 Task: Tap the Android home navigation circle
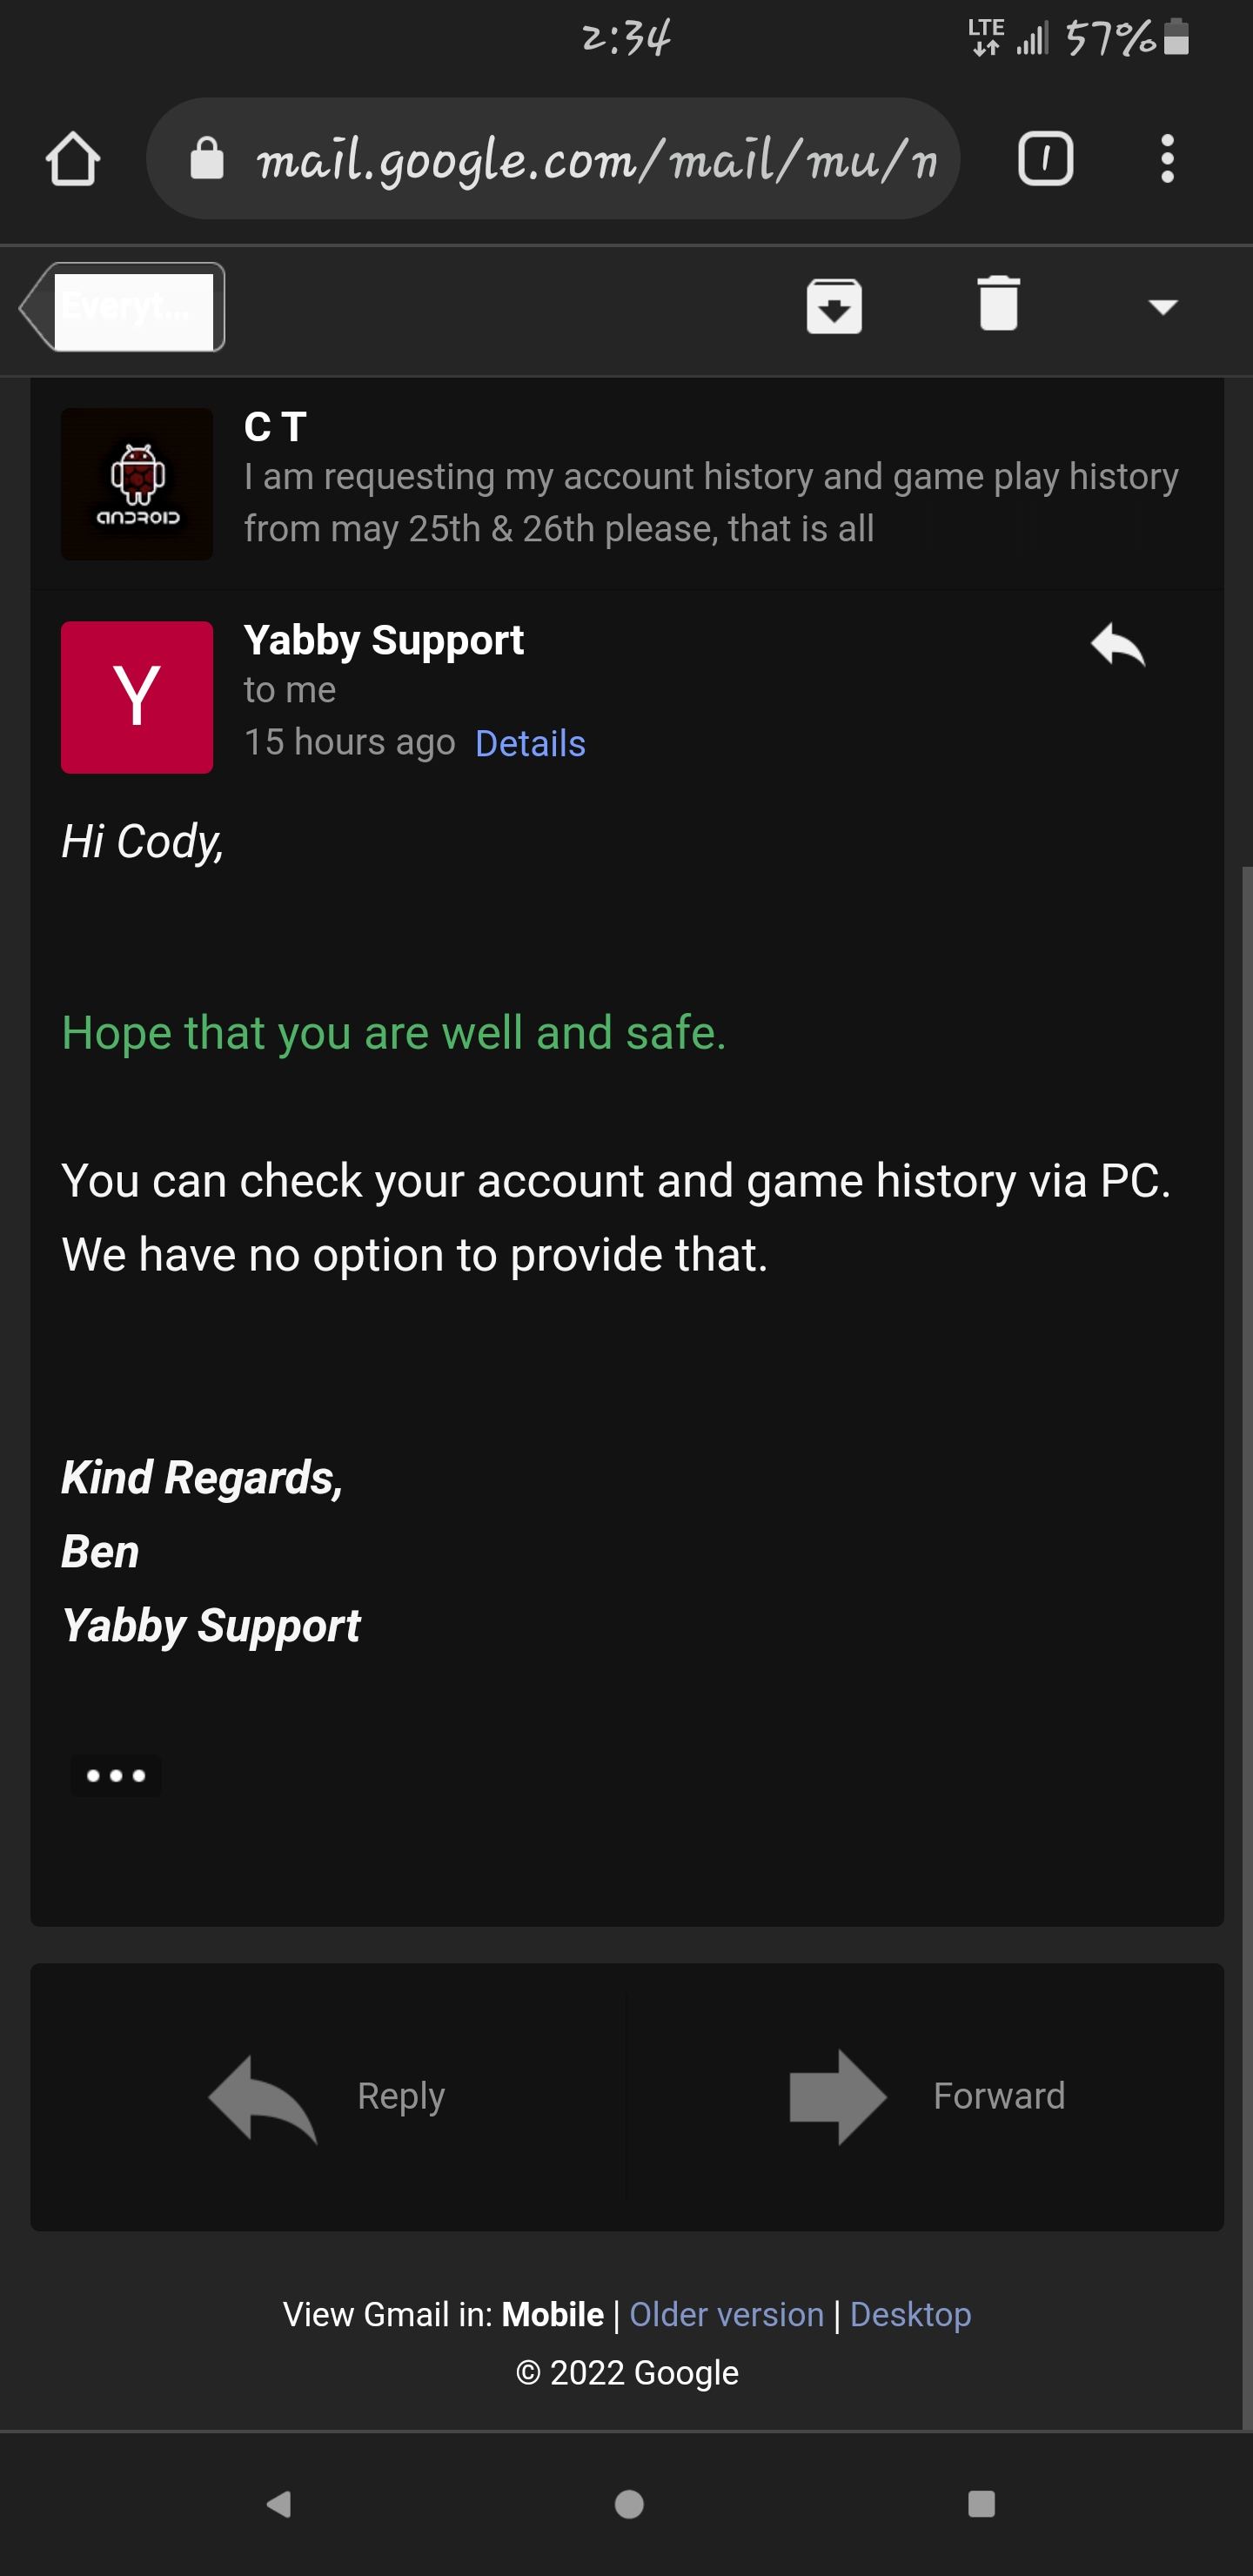tap(628, 2503)
